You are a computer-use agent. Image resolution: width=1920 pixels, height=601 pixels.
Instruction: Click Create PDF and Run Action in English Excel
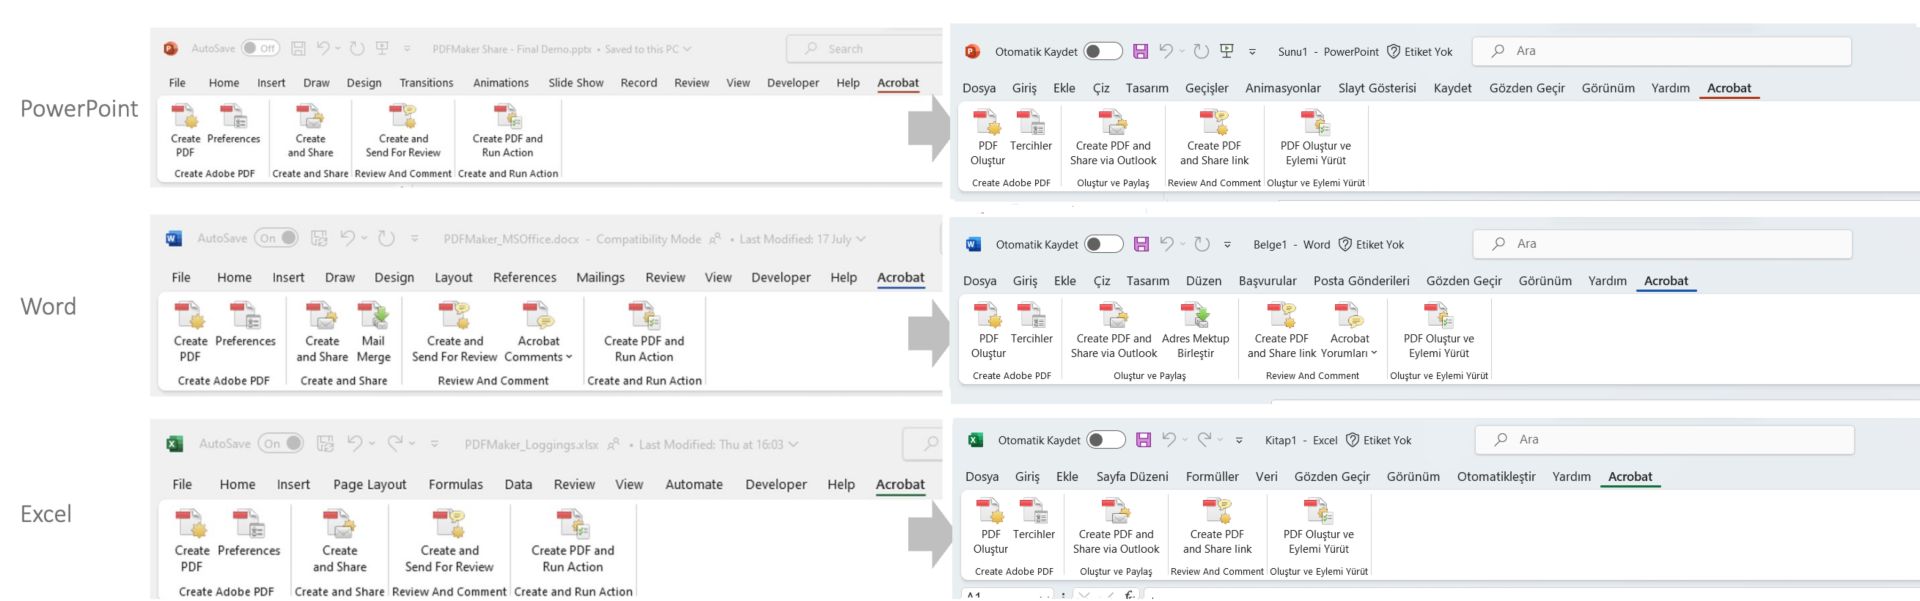point(573,541)
